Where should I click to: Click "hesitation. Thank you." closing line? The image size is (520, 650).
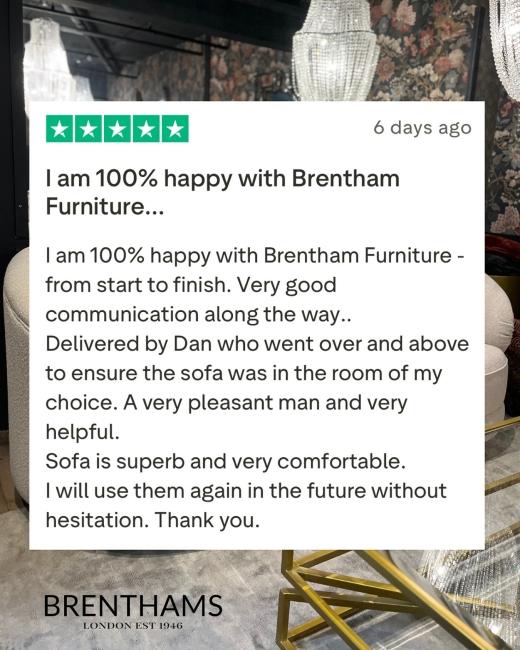pyautogui.click(x=153, y=520)
